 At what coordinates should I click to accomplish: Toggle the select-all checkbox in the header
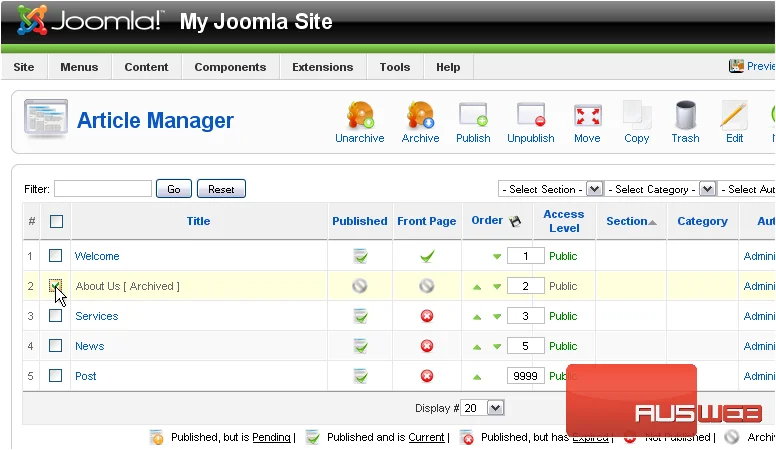pyautogui.click(x=56, y=221)
